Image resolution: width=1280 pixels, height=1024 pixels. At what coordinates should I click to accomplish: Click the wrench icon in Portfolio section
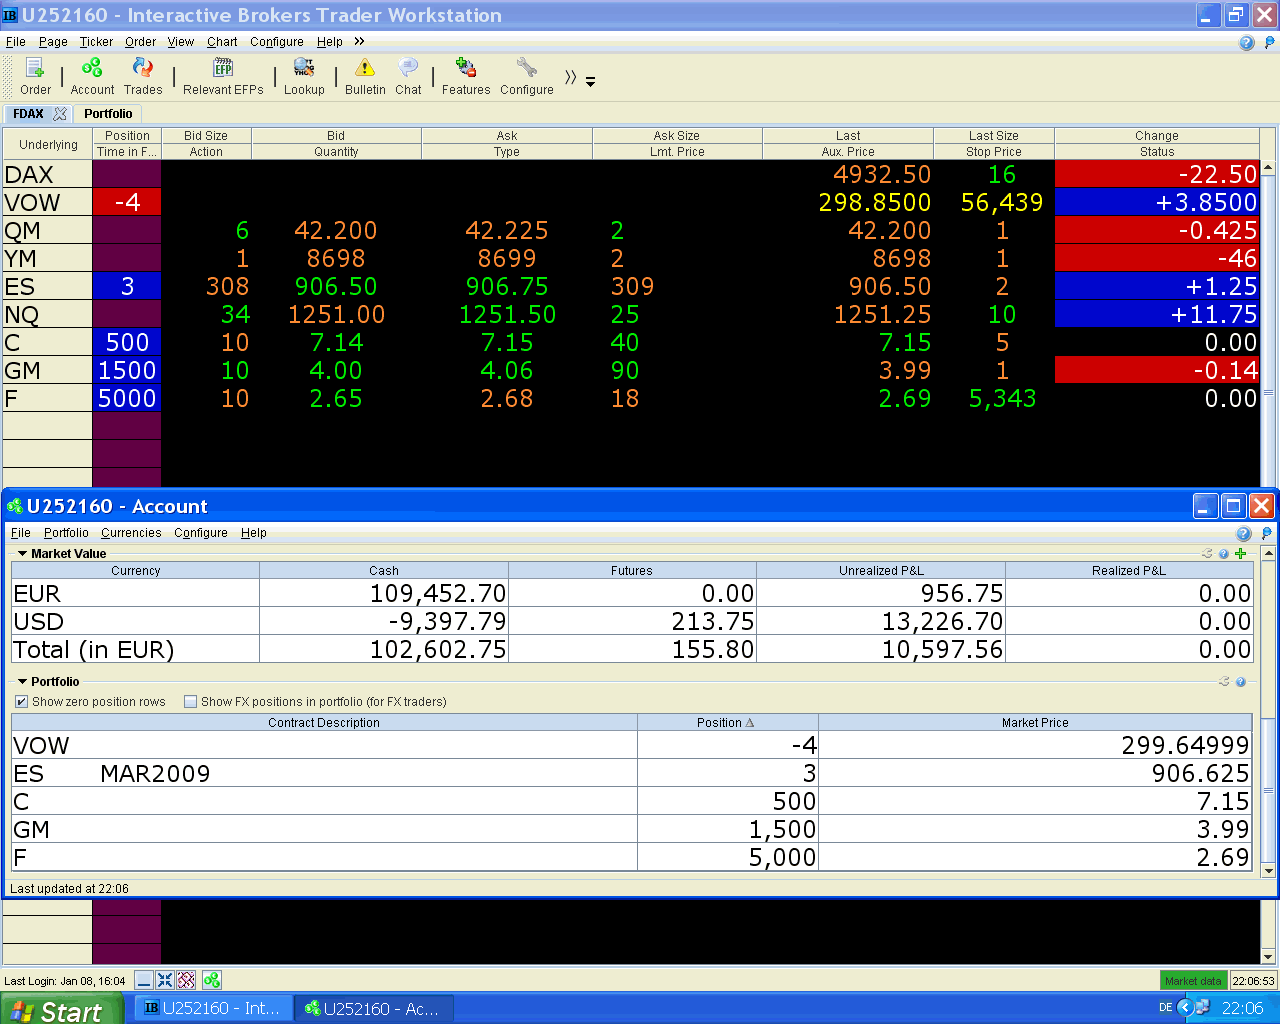point(1224,681)
